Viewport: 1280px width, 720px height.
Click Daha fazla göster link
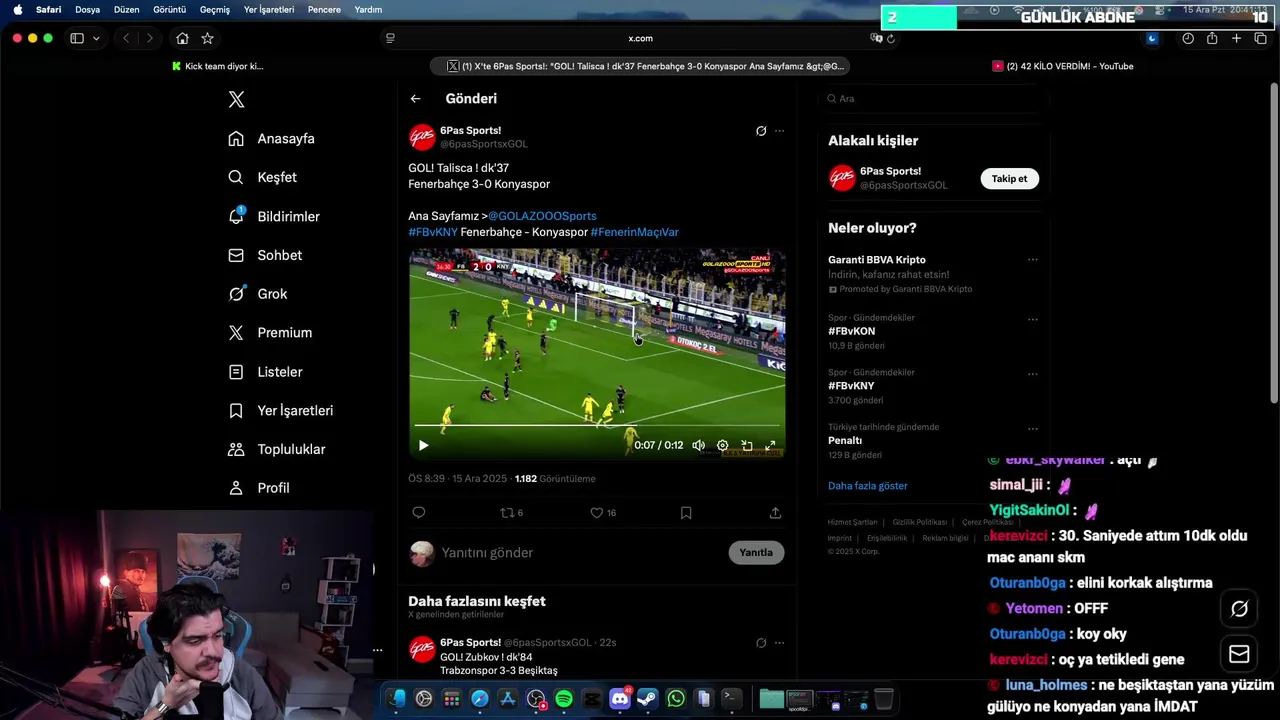867,485
